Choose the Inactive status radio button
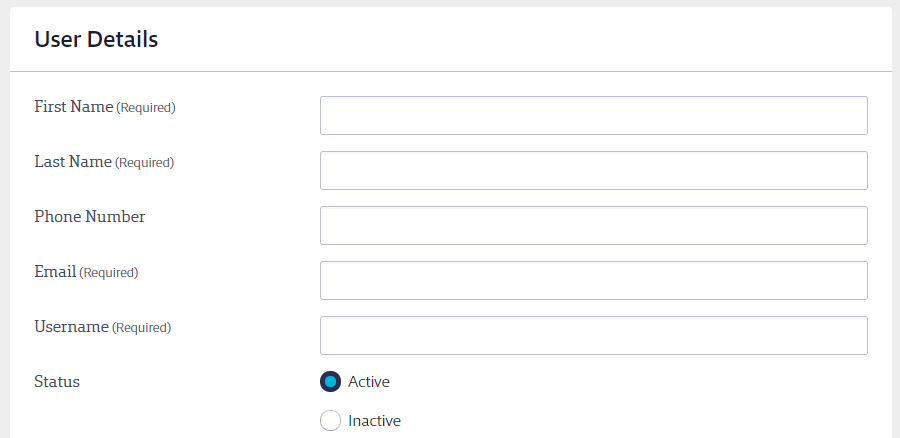This screenshot has width=900, height=438. pos(330,421)
